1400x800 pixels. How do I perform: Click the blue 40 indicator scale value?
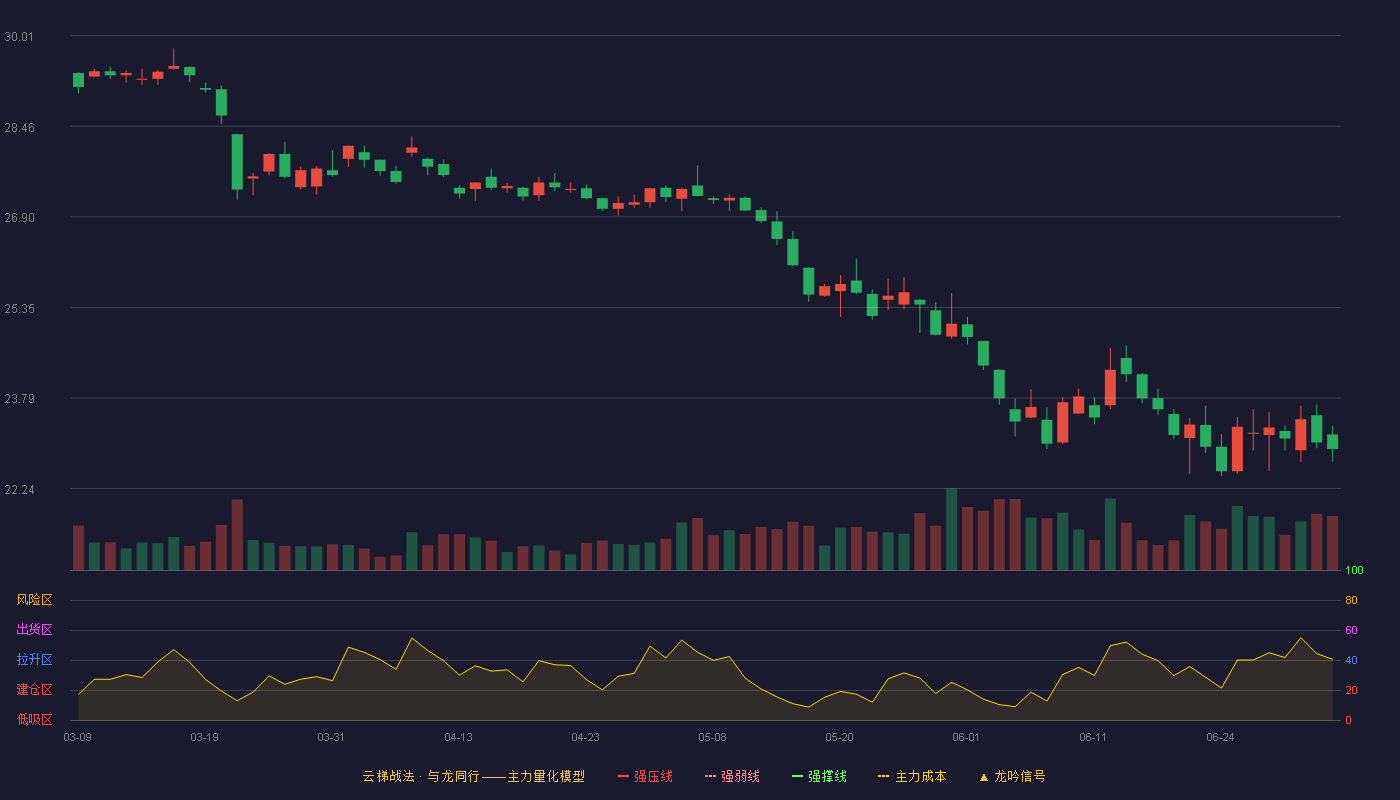coord(1351,660)
